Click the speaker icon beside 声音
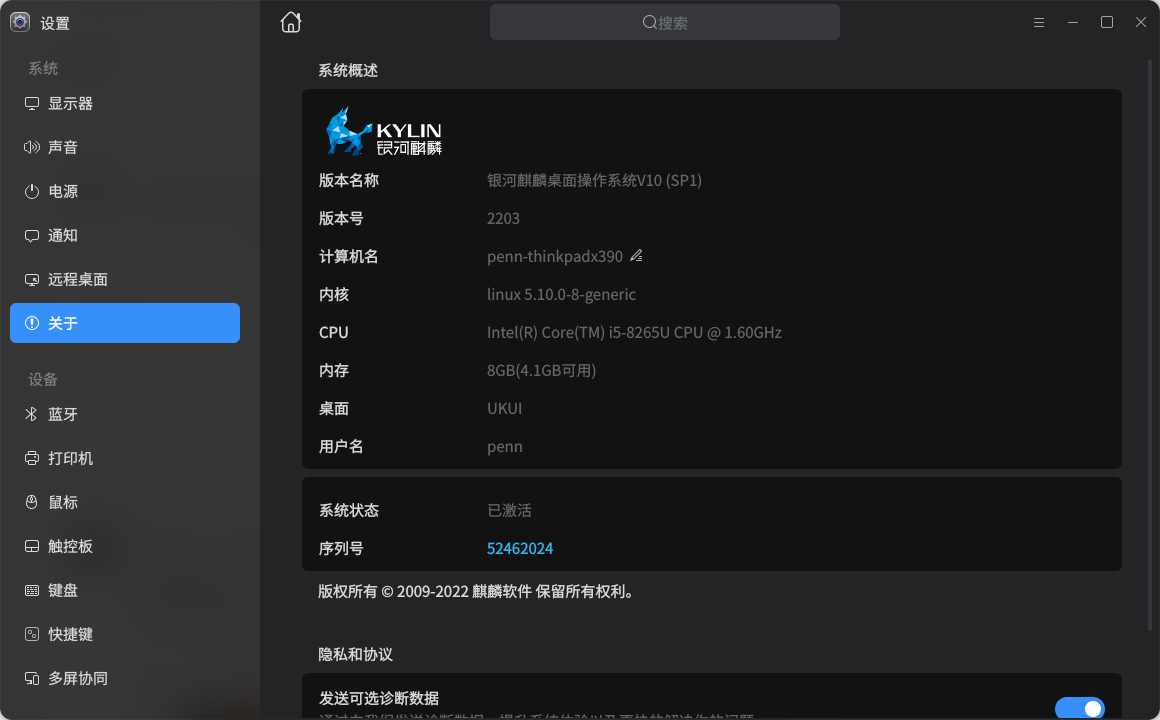The height and width of the screenshot is (720, 1160). [x=32, y=147]
